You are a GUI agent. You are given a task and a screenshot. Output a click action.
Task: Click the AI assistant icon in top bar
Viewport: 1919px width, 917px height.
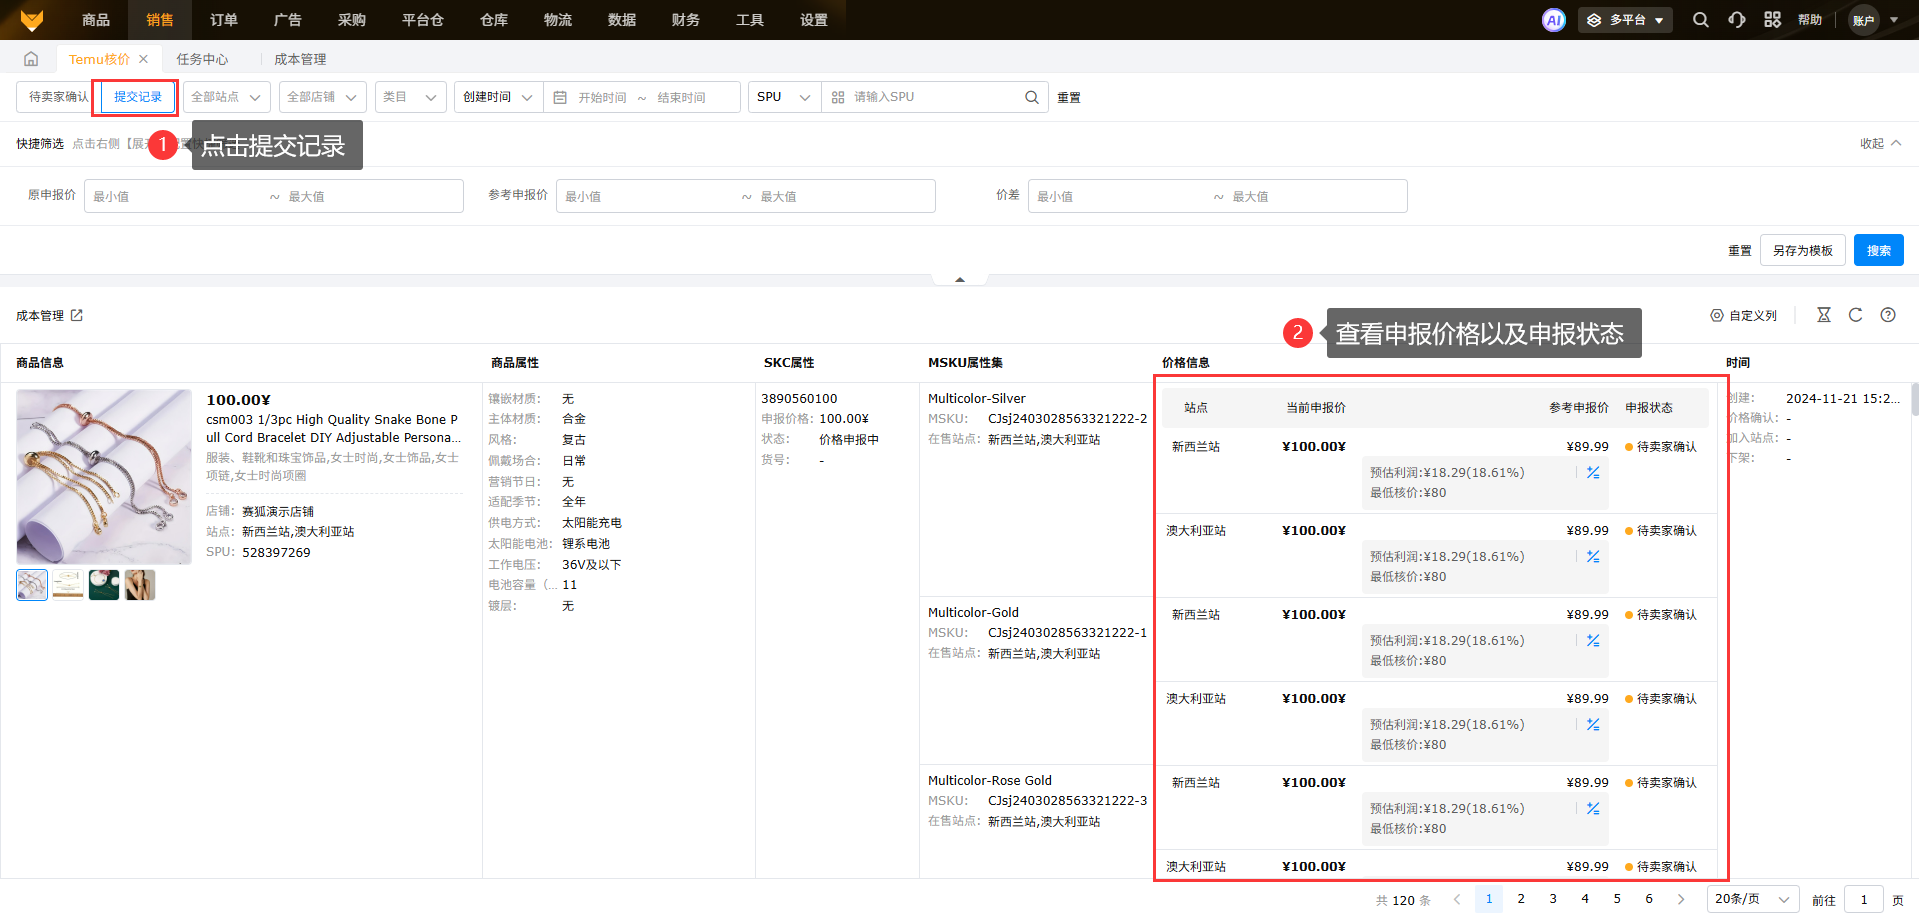click(x=1553, y=20)
